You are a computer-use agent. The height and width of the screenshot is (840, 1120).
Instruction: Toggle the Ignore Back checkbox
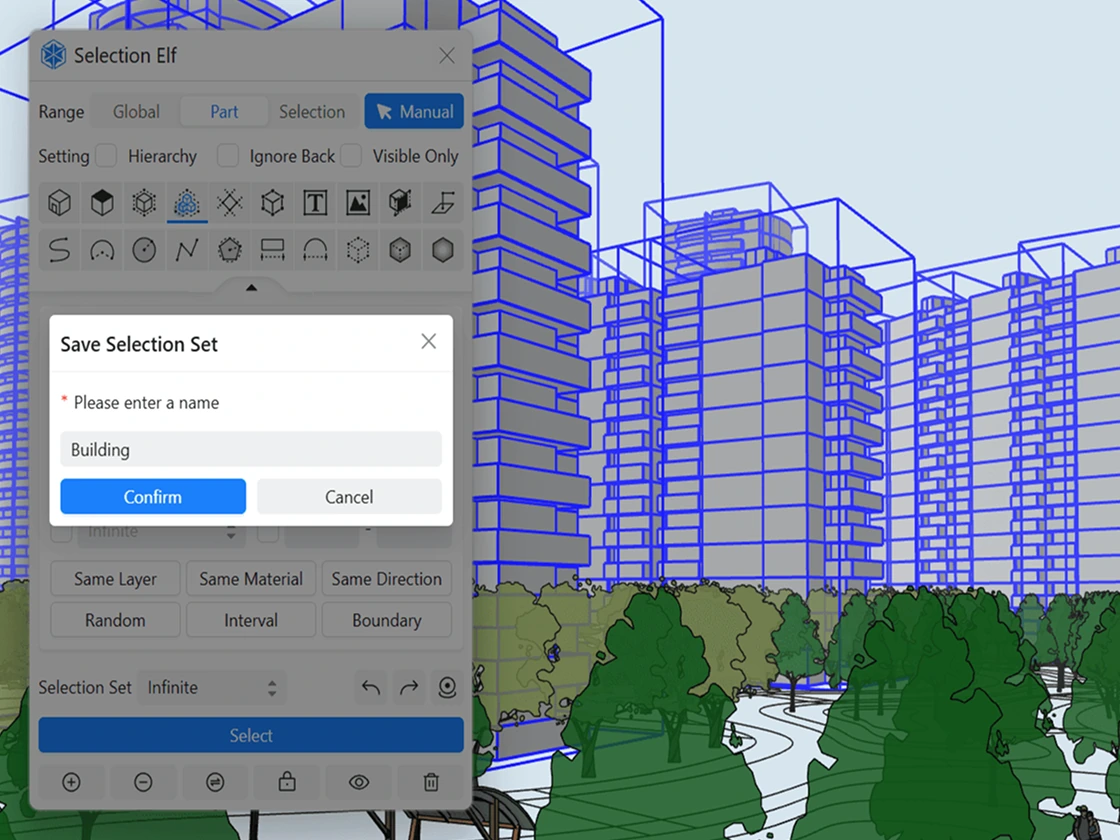(x=228, y=156)
